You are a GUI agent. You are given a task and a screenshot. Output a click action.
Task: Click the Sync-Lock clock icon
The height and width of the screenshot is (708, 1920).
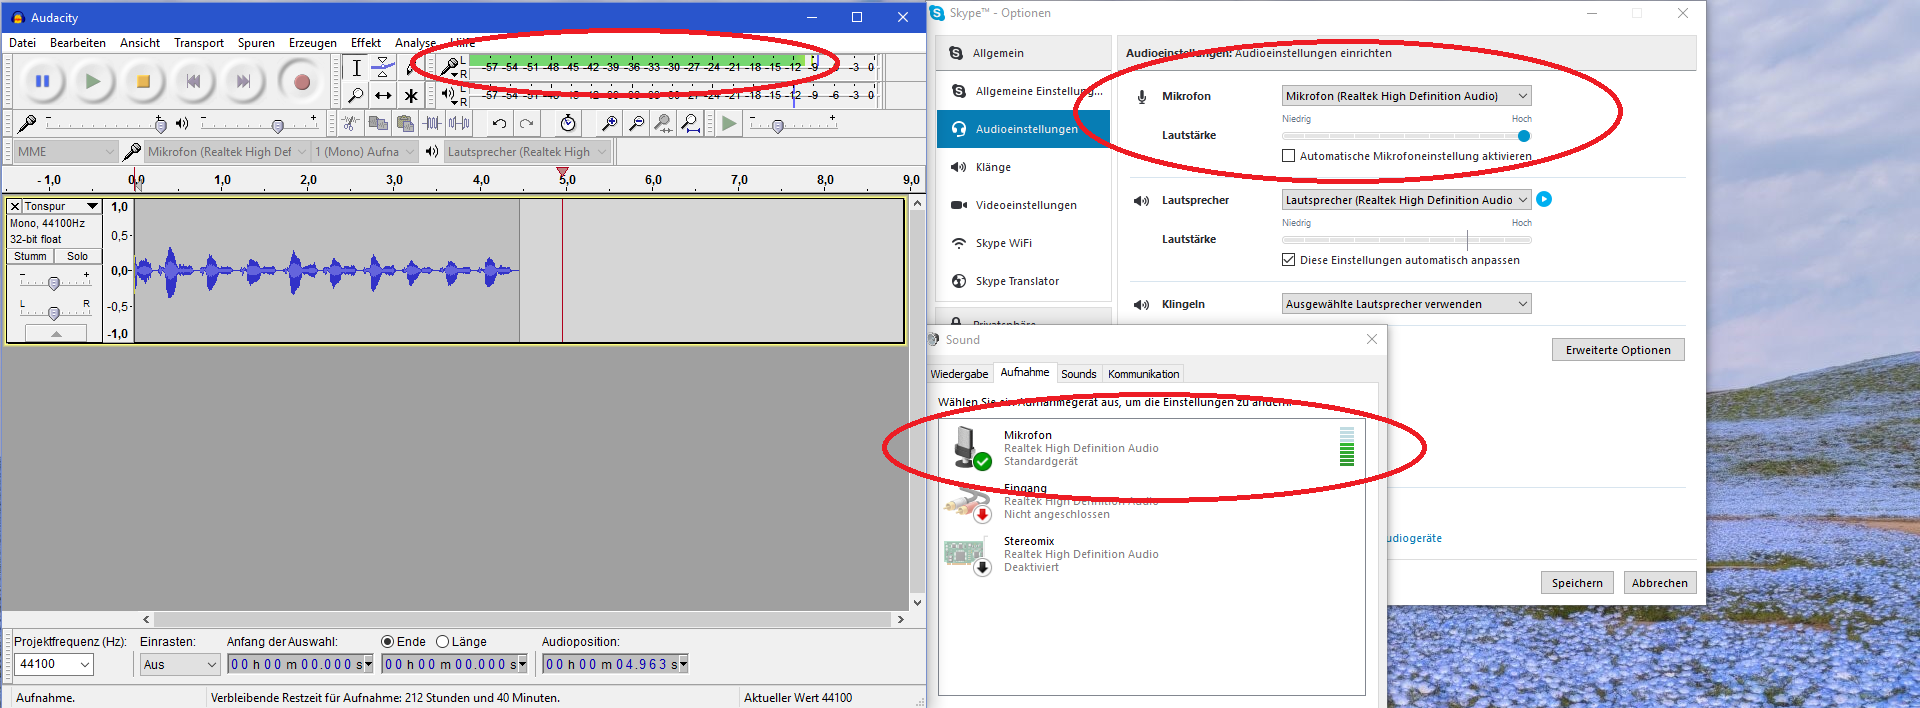pyautogui.click(x=568, y=123)
